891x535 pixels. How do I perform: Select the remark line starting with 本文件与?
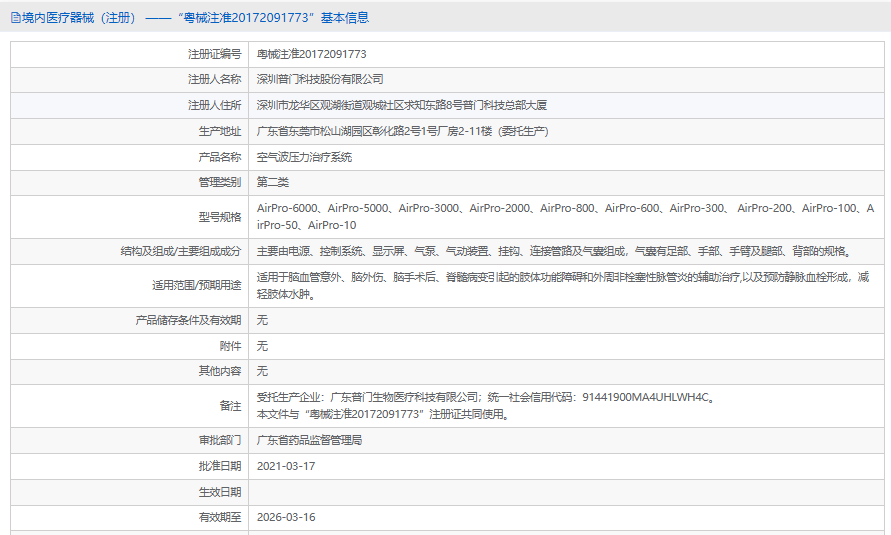coord(384,415)
